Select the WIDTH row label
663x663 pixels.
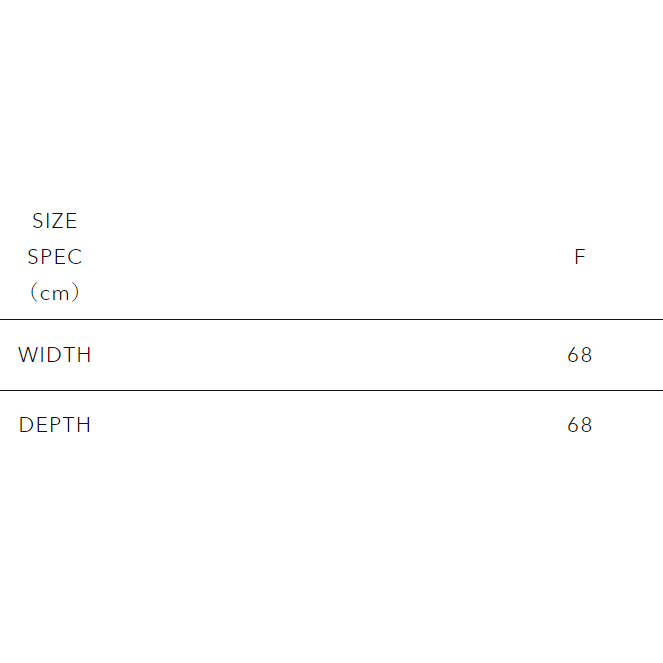(55, 355)
